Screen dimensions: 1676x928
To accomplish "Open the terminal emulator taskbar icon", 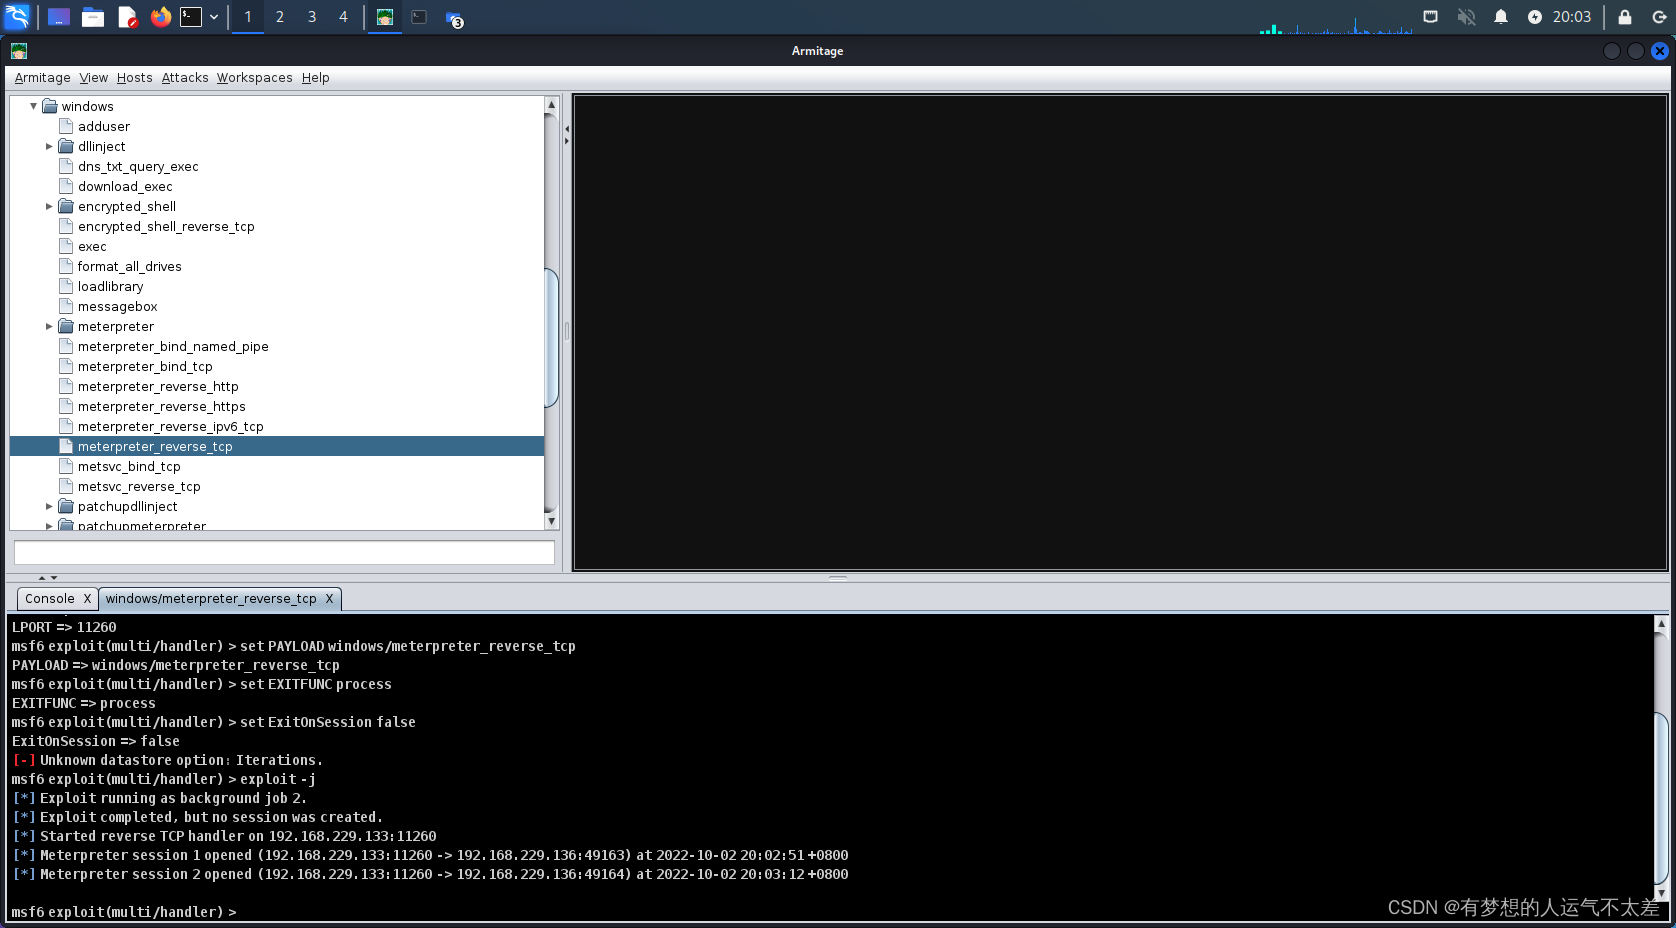I will (x=191, y=17).
